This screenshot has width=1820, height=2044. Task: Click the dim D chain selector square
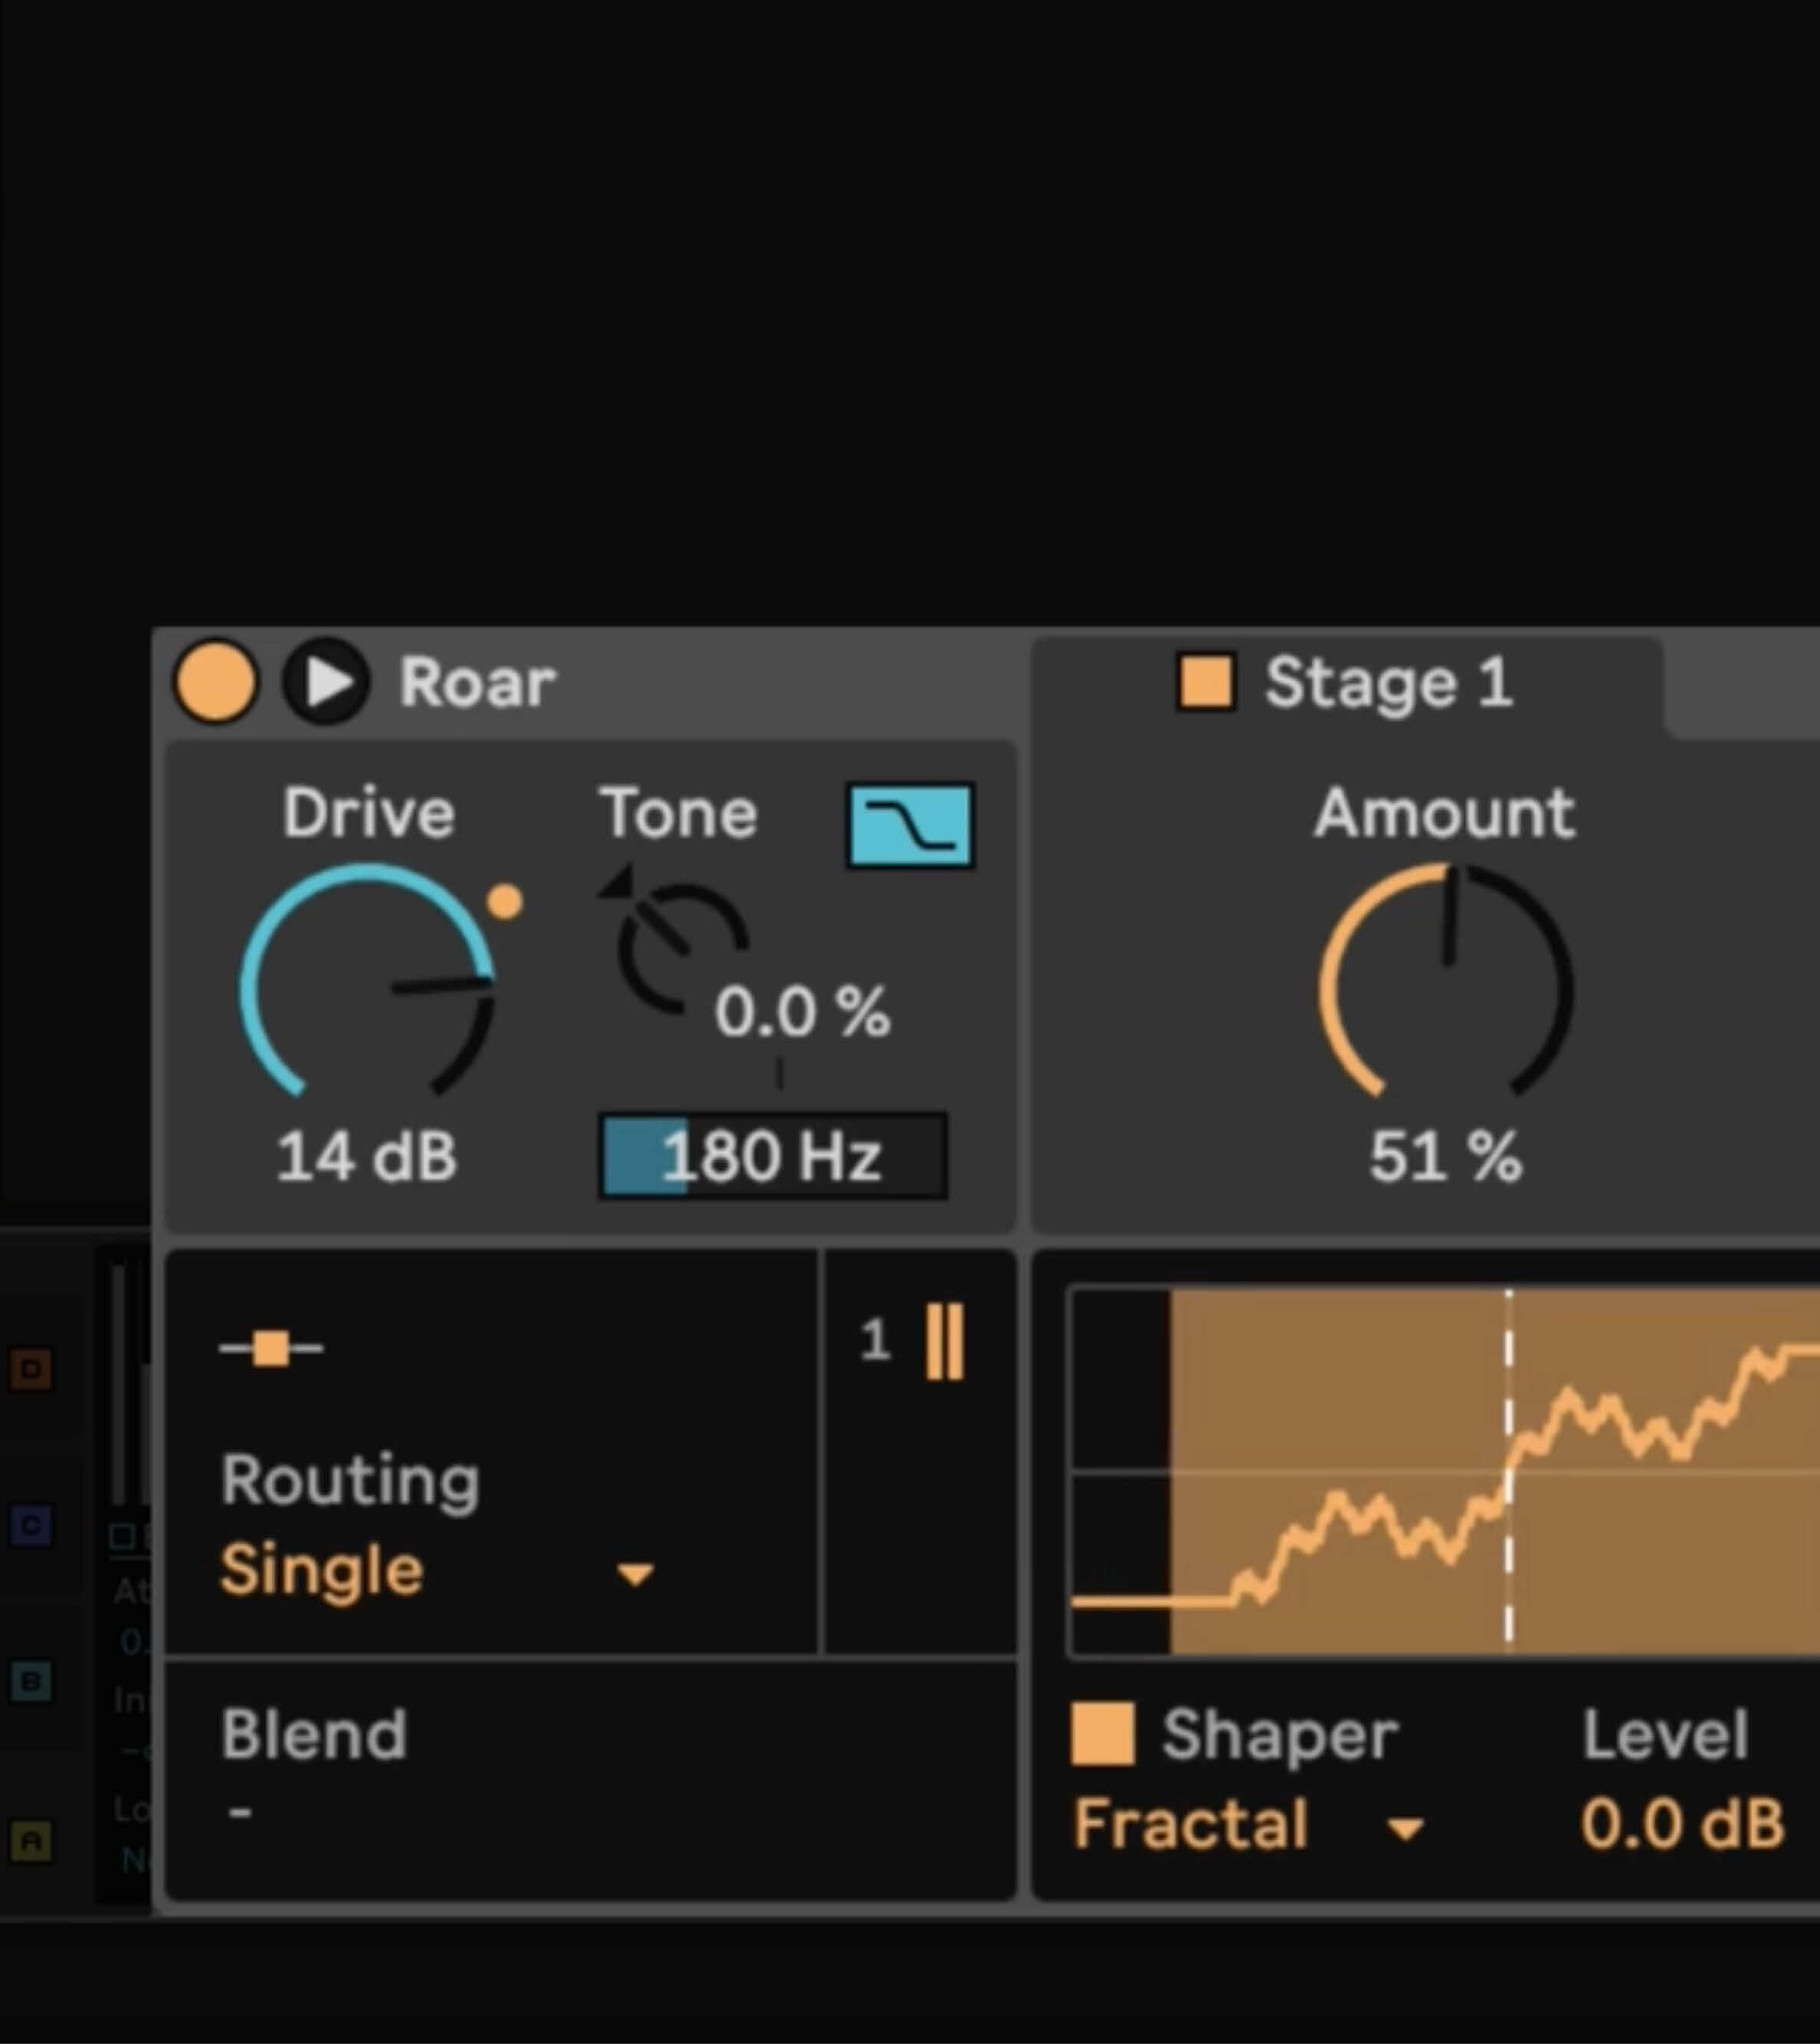pyautogui.click(x=31, y=1369)
